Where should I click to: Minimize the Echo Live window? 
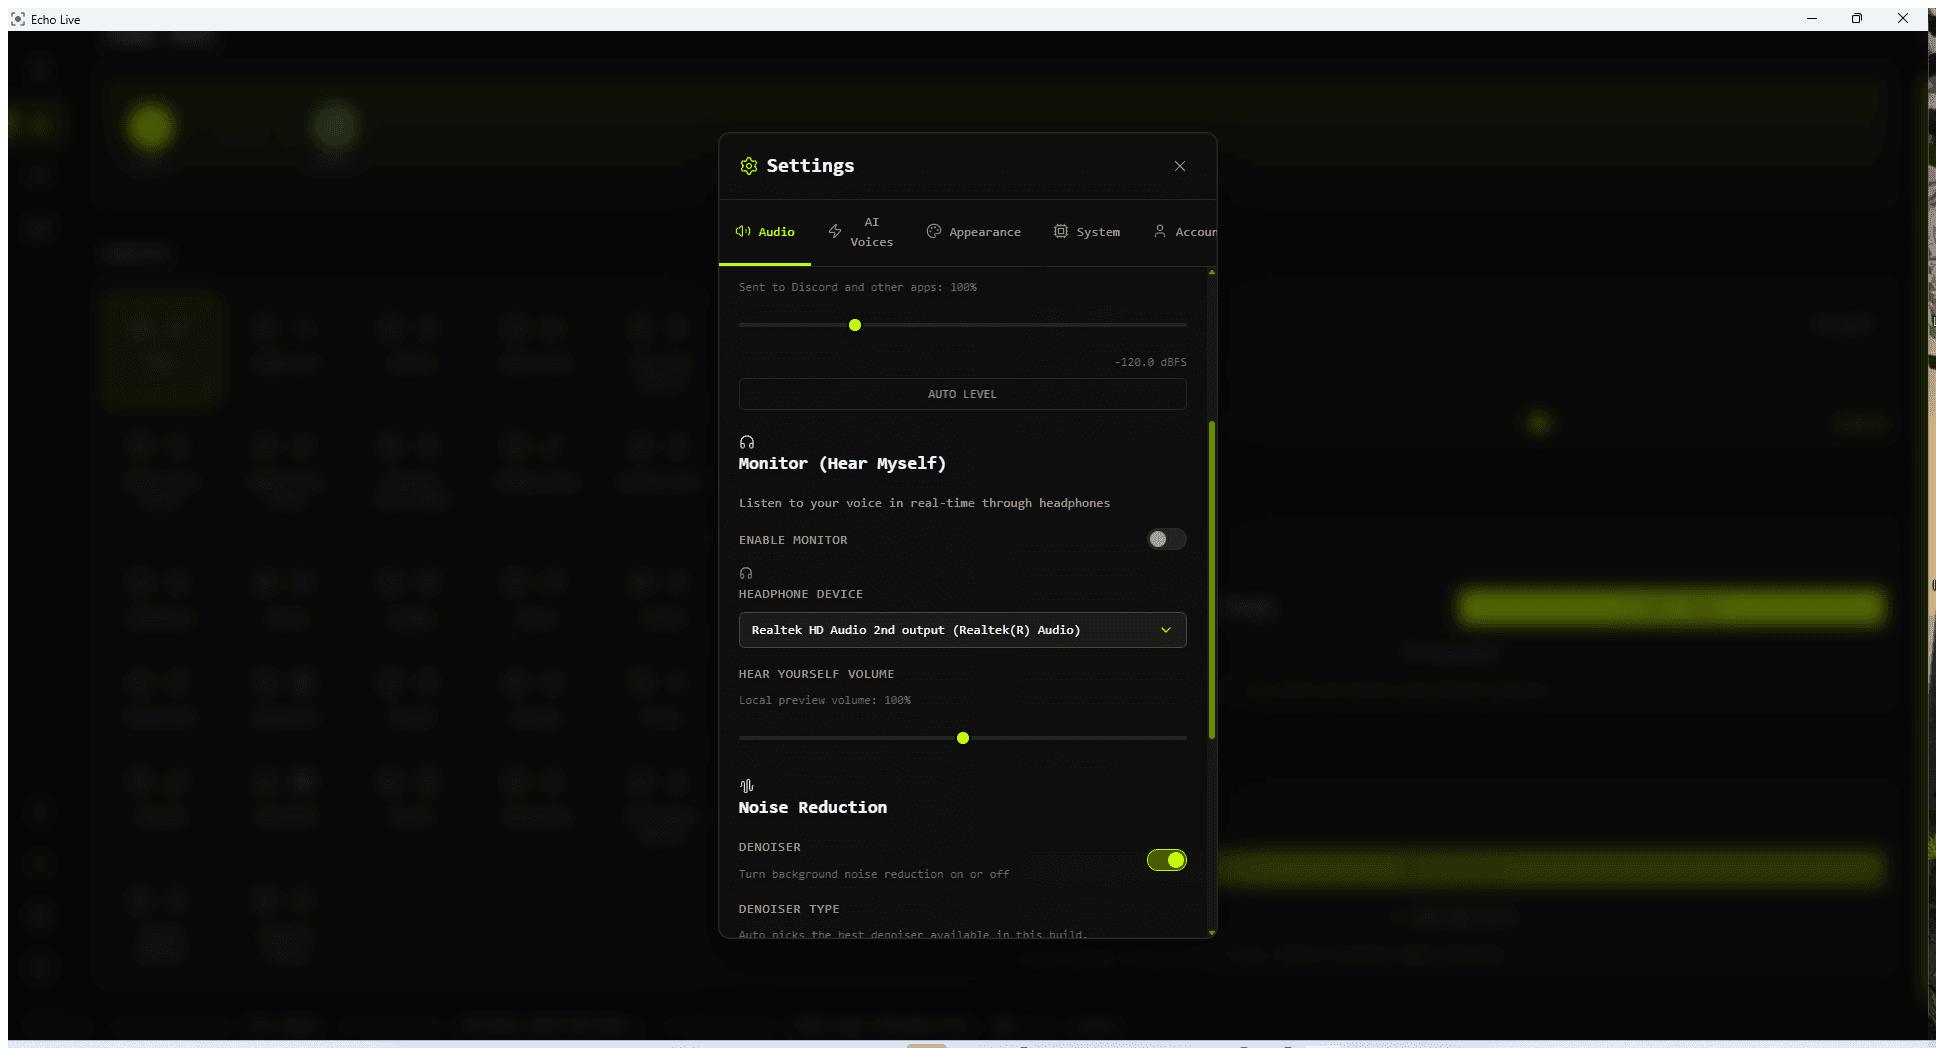pos(1812,18)
